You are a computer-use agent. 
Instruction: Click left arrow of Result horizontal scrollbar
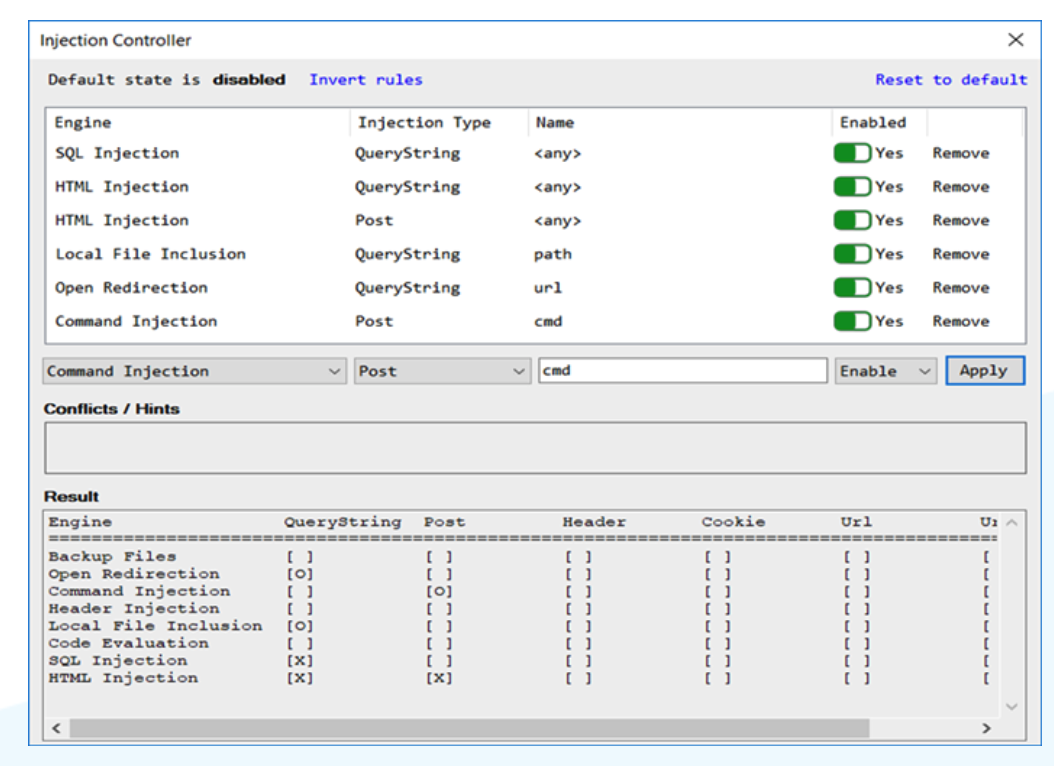point(56,728)
